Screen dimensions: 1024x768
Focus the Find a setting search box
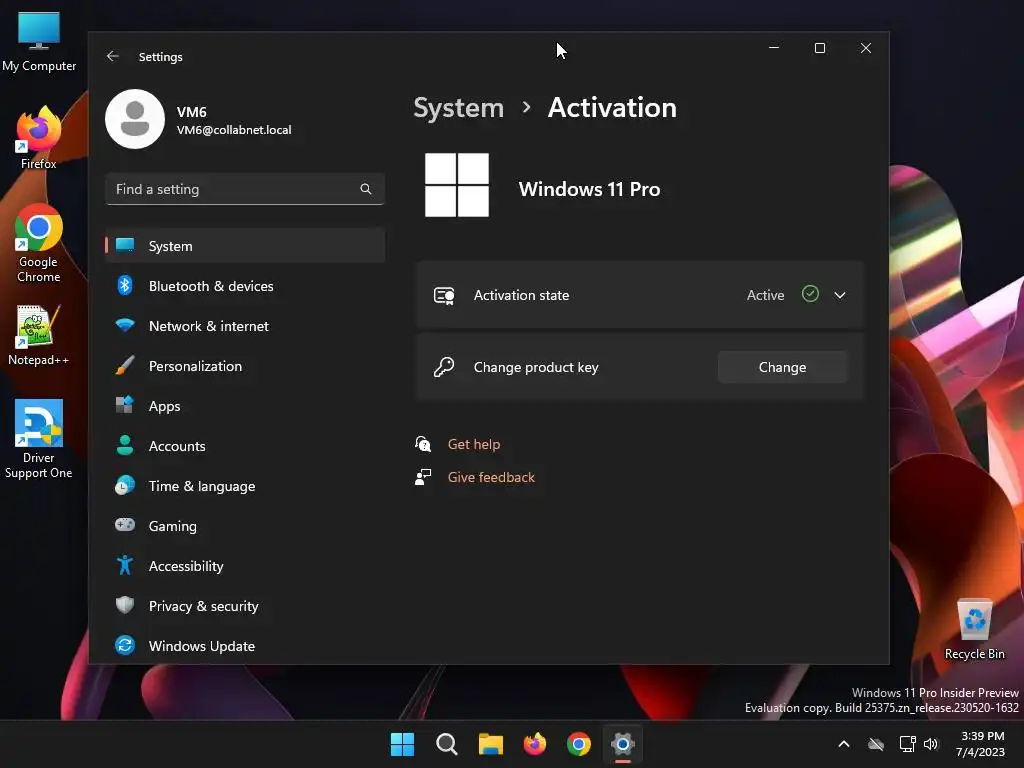pos(245,189)
